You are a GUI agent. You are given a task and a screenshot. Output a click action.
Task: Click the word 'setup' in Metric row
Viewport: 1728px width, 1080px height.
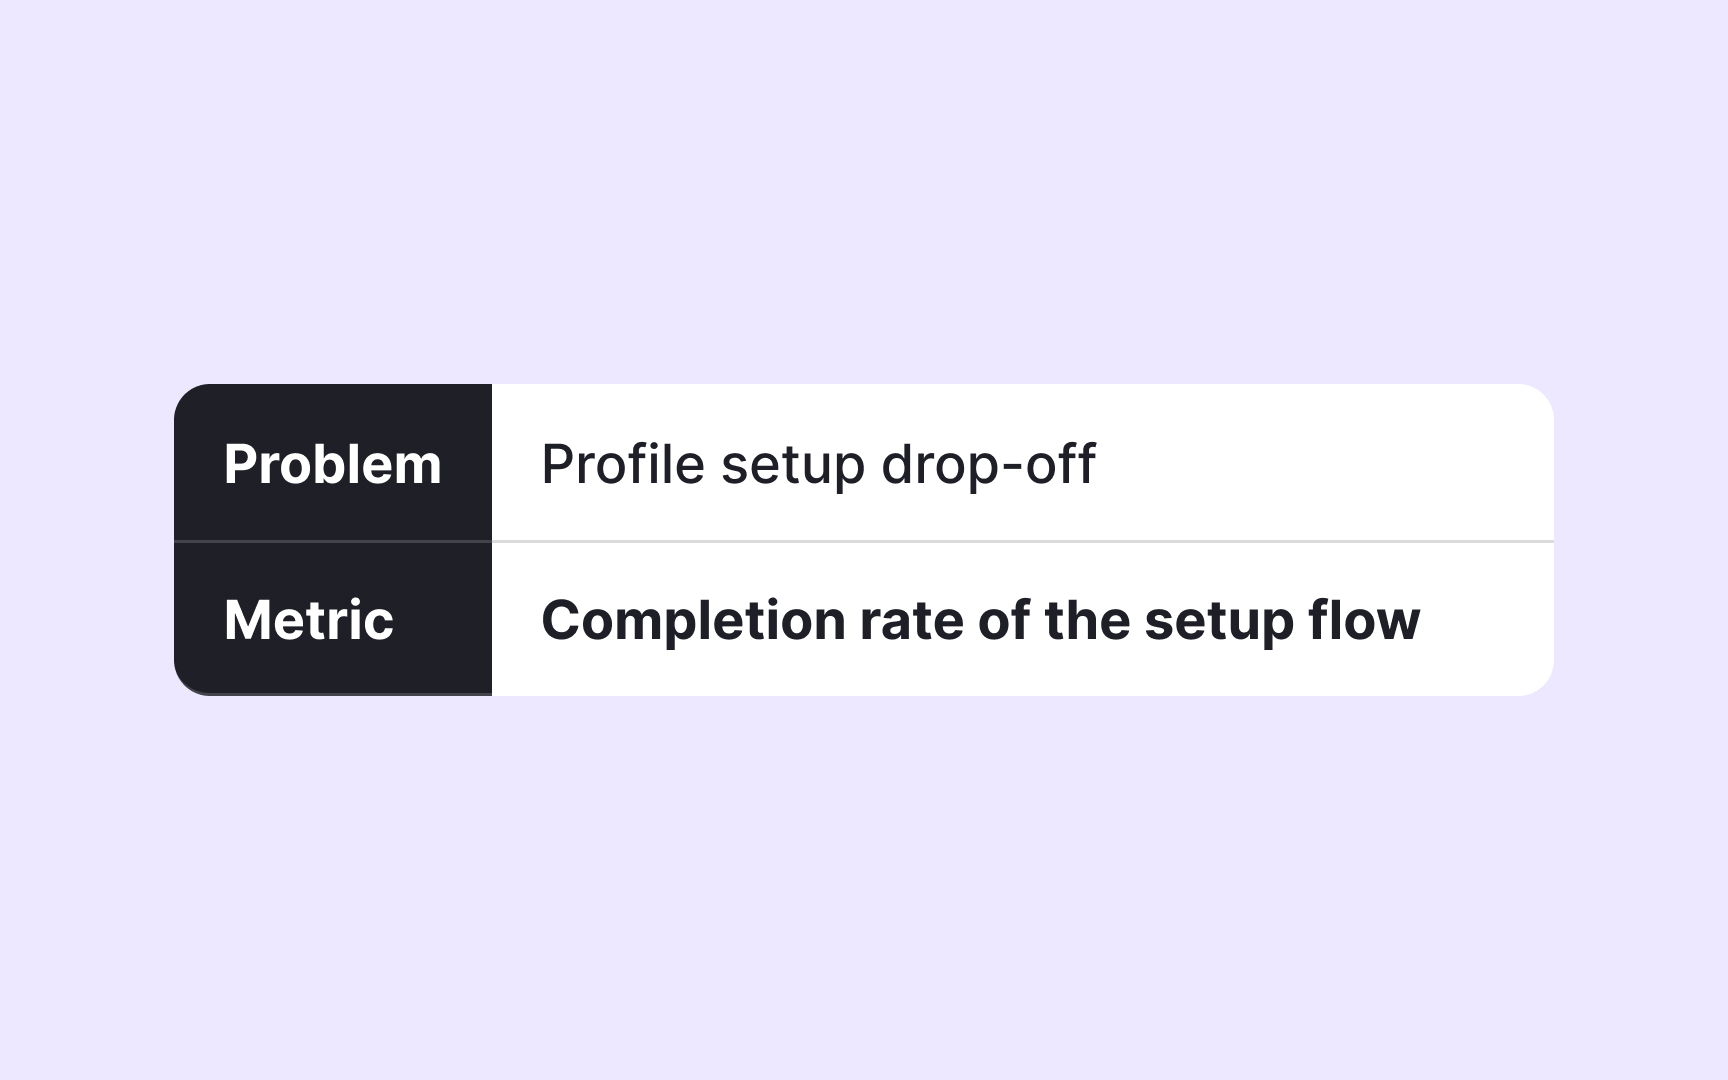tap(1218, 622)
